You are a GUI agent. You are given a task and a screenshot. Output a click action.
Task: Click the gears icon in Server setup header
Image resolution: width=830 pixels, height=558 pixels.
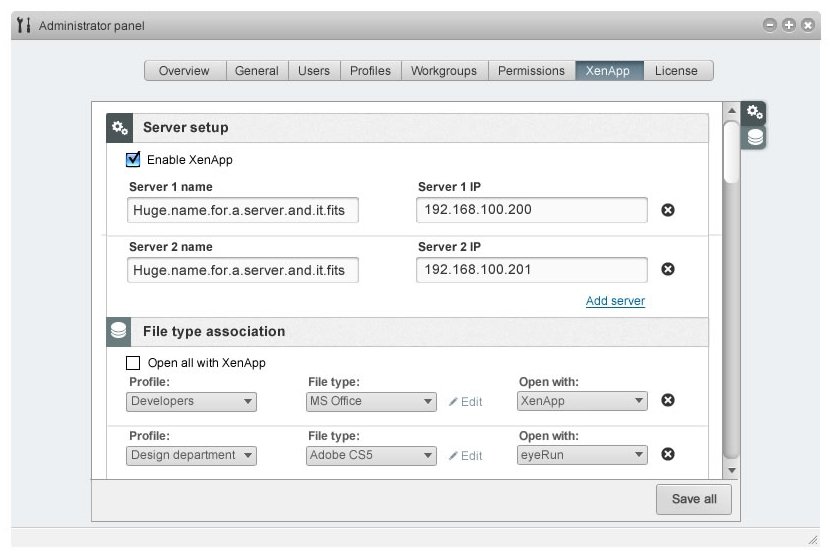[x=120, y=128]
